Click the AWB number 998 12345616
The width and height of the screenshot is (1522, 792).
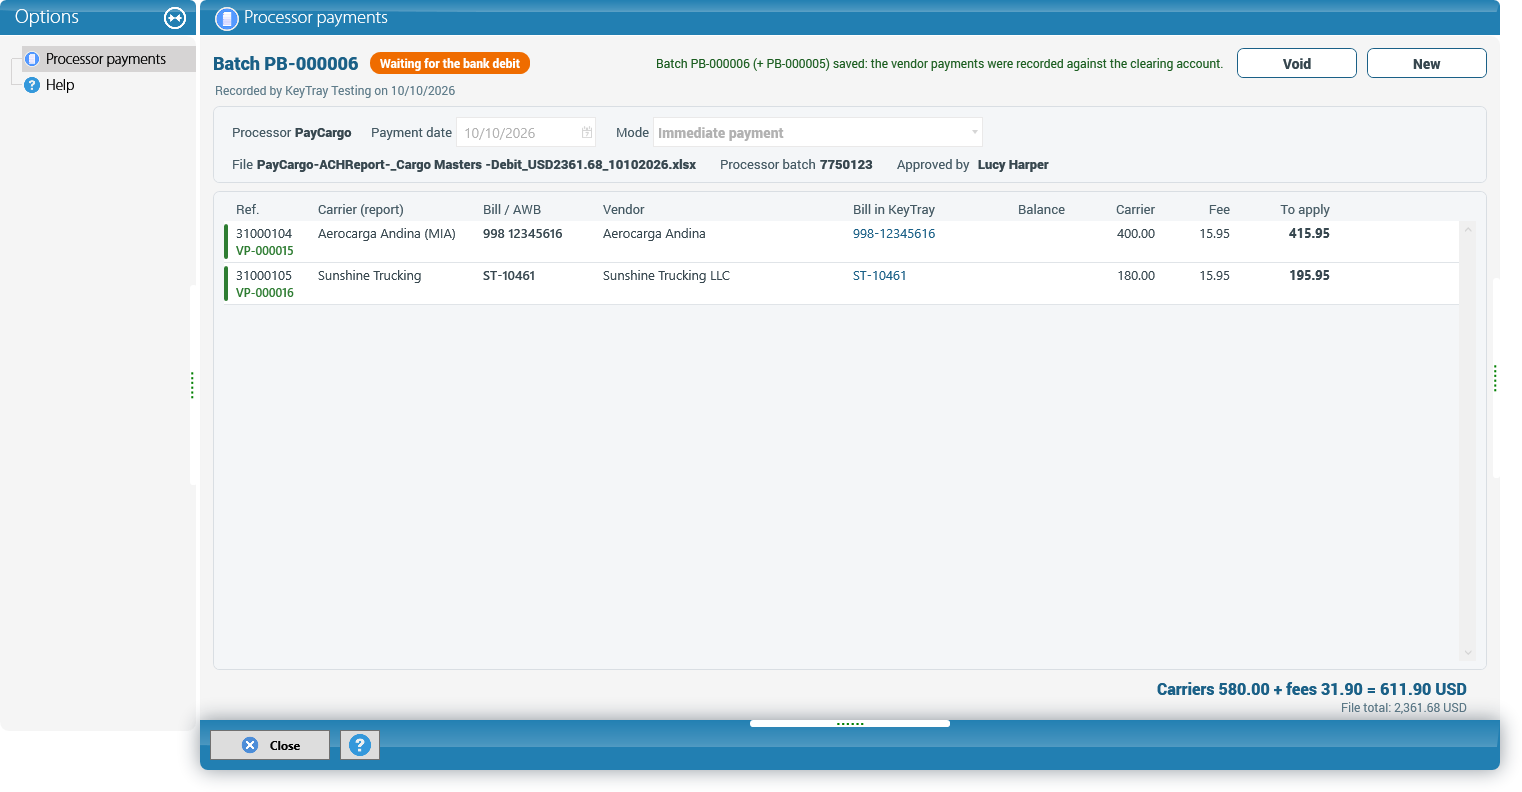click(x=523, y=234)
